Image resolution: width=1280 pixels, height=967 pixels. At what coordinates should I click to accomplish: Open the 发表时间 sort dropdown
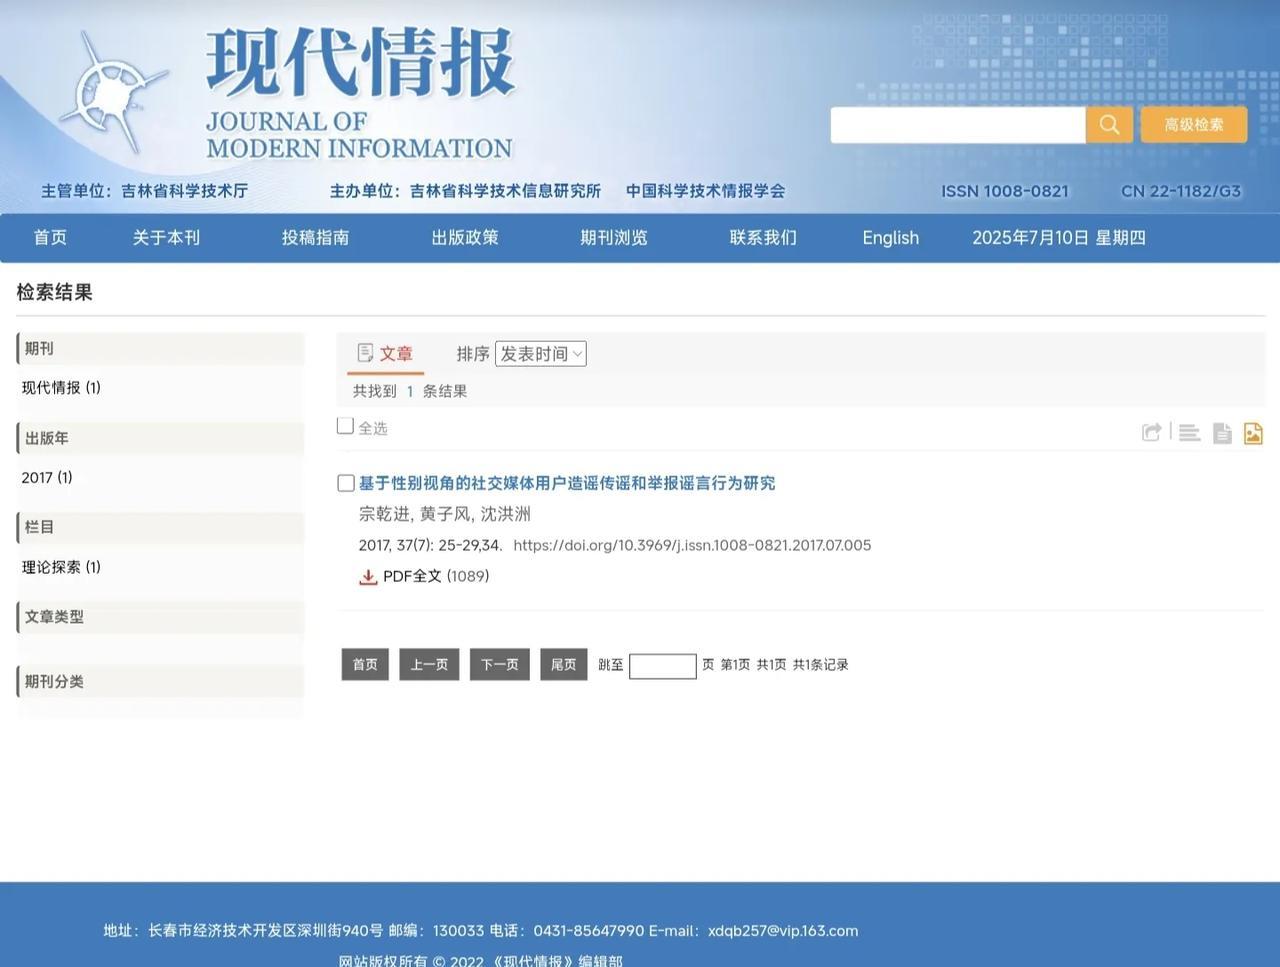click(541, 354)
